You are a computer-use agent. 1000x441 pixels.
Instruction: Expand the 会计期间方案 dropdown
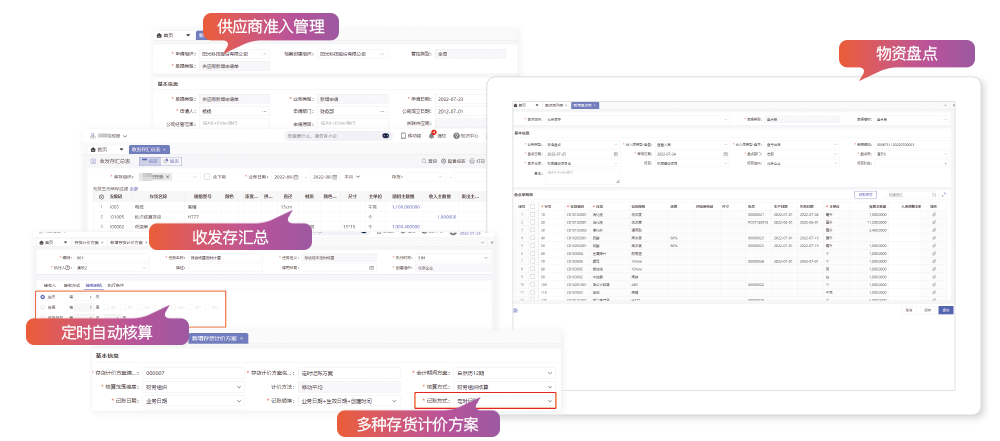[549, 373]
